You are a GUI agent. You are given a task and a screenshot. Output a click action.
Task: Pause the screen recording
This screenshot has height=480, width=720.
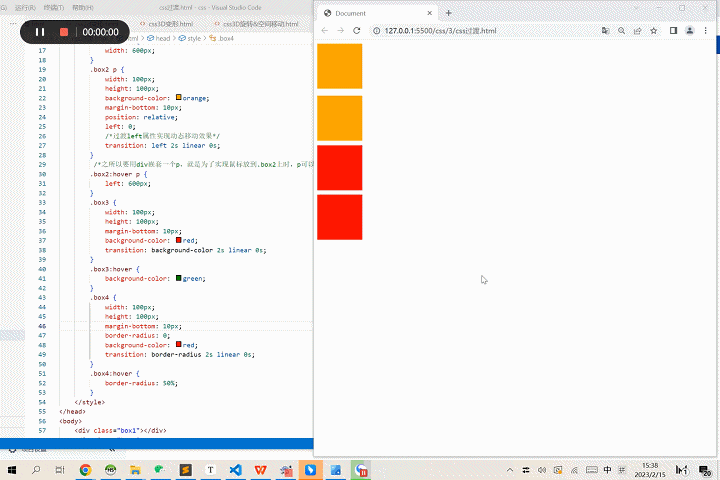(40, 32)
